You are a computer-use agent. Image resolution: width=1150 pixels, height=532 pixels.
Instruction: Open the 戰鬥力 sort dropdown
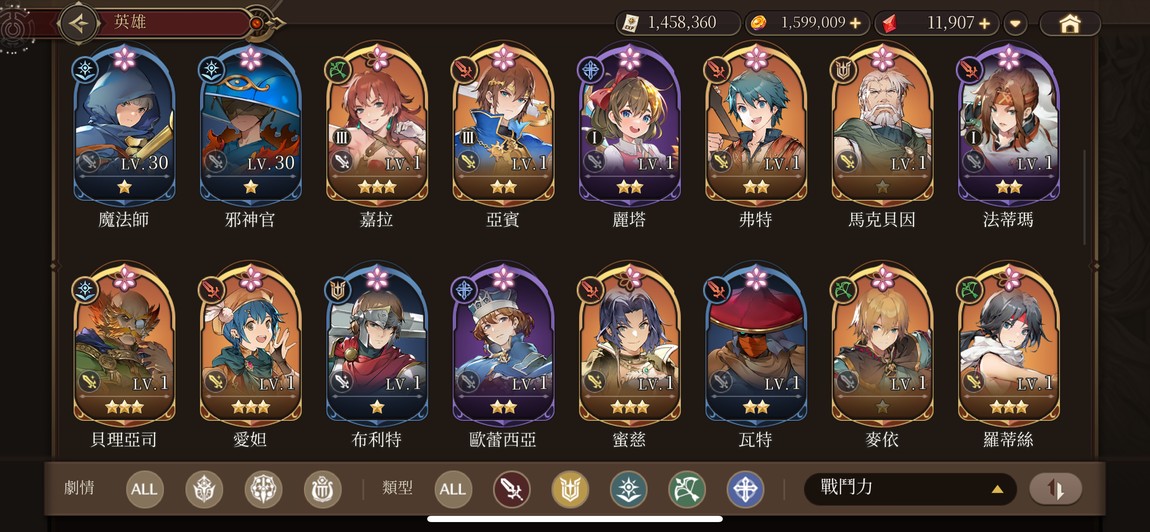click(910, 489)
